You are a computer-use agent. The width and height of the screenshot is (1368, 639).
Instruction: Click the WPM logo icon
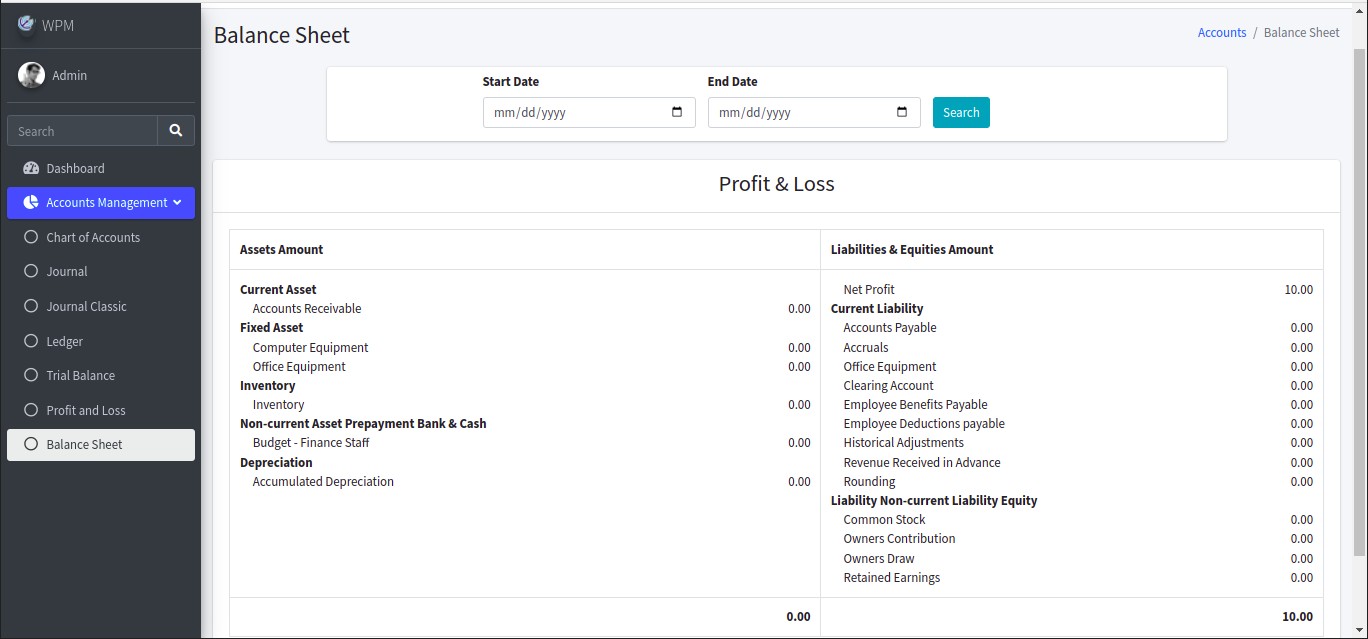pos(26,24)
